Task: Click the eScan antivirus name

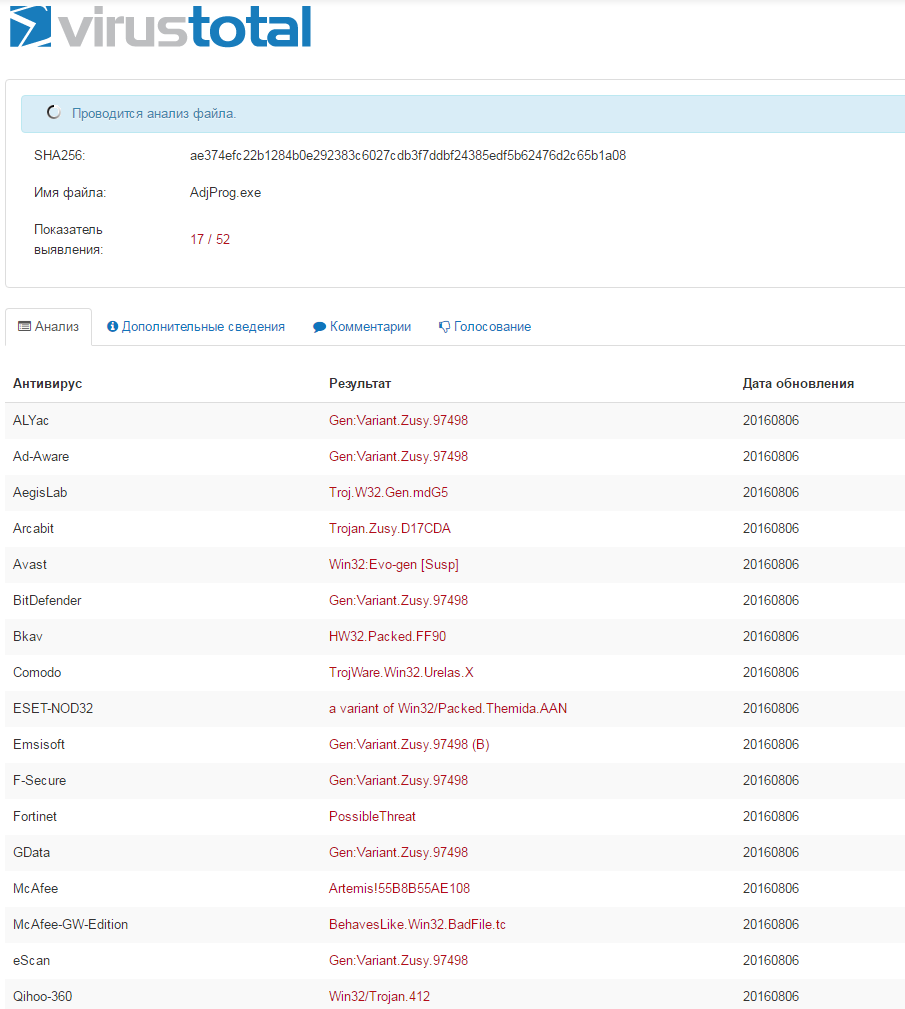Action: point(32,961)
